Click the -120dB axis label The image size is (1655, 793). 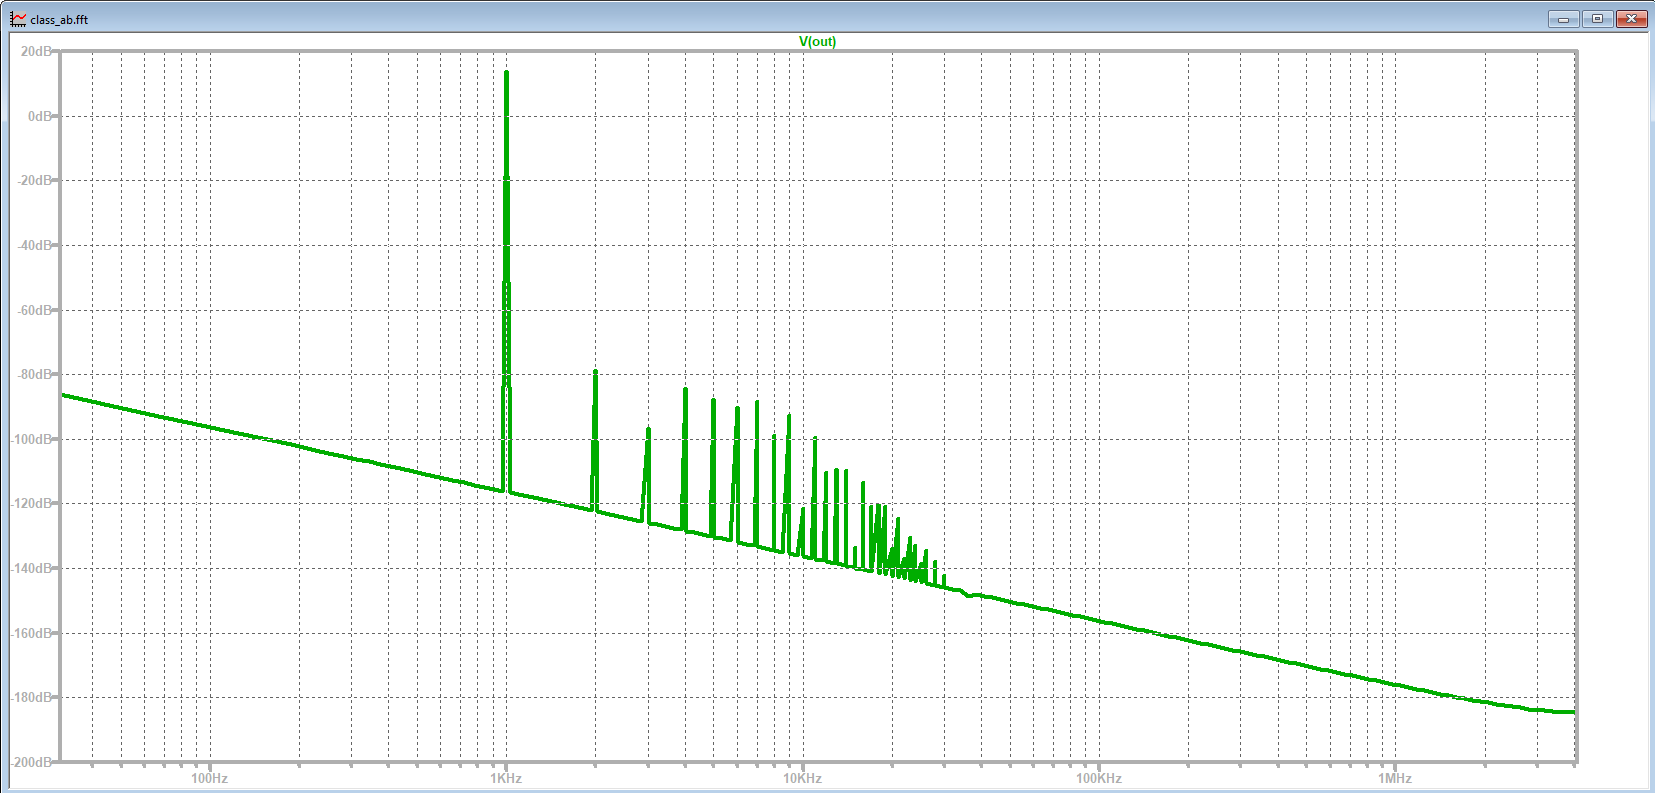(33, 503)
